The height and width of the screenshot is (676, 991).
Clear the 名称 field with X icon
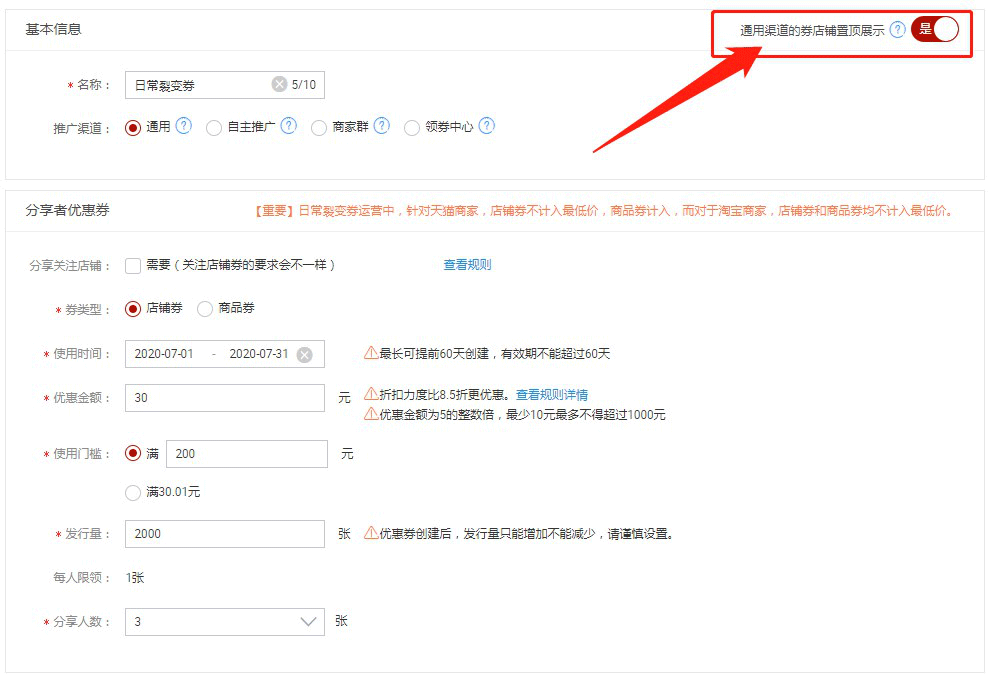(279, 85)
